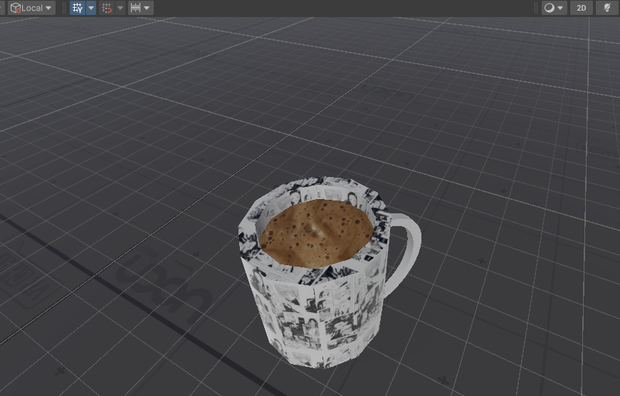Open the Local handle rotation dropdown
The height and width of the screenshot is (396, 620).
(31, 8)
